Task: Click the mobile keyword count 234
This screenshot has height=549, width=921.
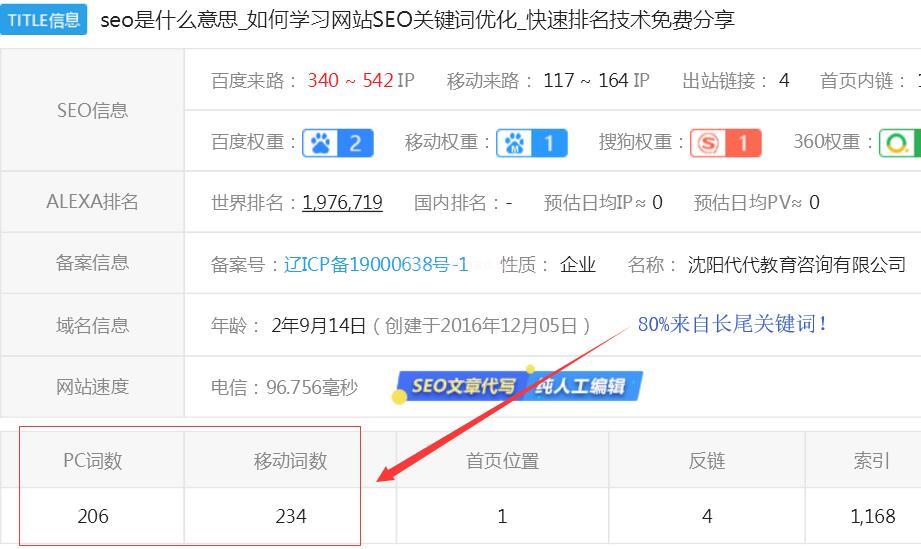Action: point(291,516)
